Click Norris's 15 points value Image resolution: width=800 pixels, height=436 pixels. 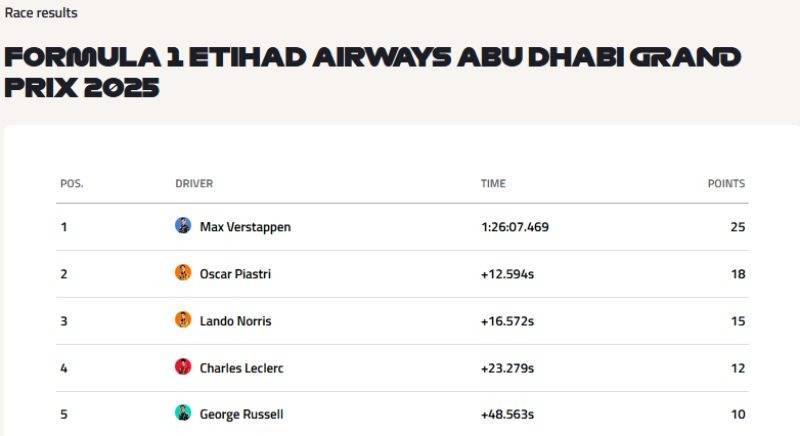[738, 321]
